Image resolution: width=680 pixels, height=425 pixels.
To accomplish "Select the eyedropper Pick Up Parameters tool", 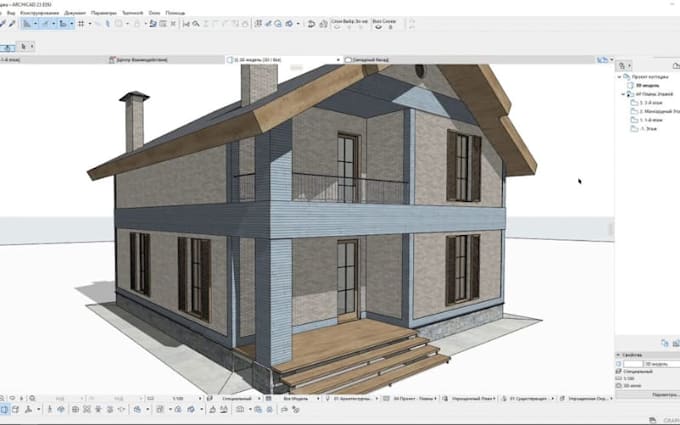I will click(x=3, y=24).
